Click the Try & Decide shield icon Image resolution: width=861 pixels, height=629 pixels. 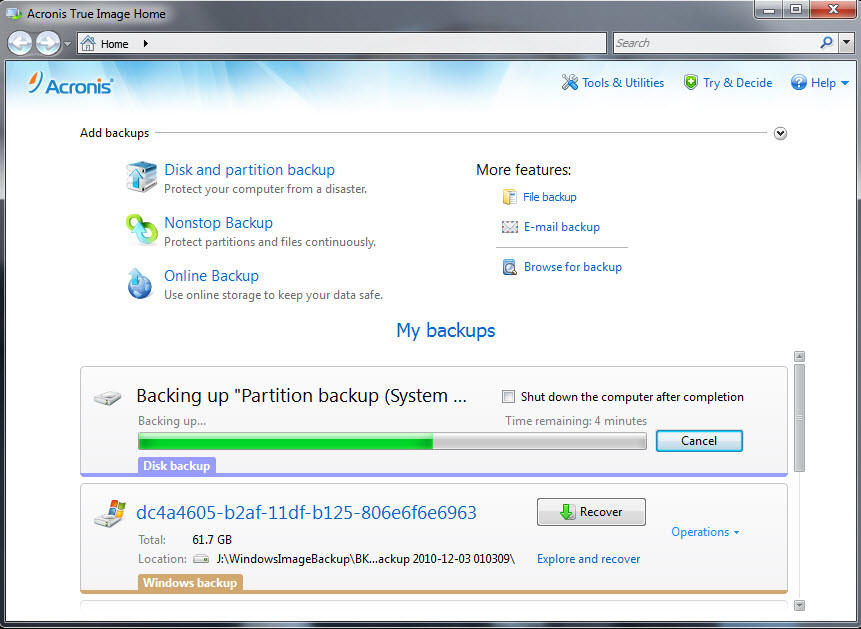(x=690, y=82)
